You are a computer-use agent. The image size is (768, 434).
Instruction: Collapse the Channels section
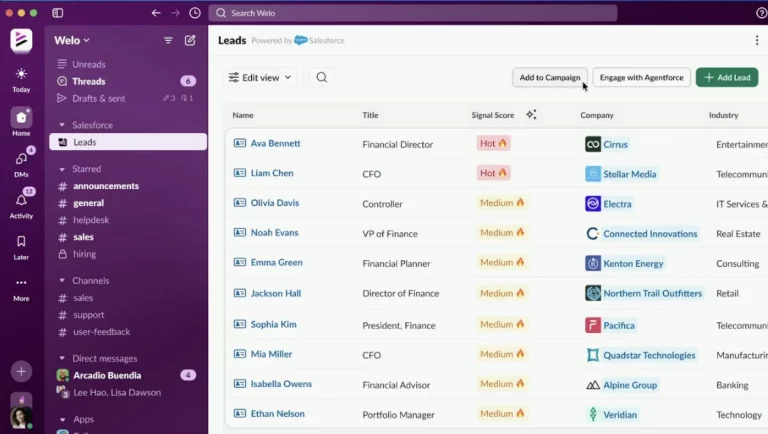[x=62, y=281]
